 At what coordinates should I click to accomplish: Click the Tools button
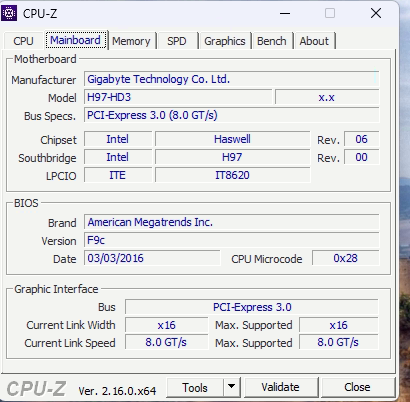pos(195,388)
